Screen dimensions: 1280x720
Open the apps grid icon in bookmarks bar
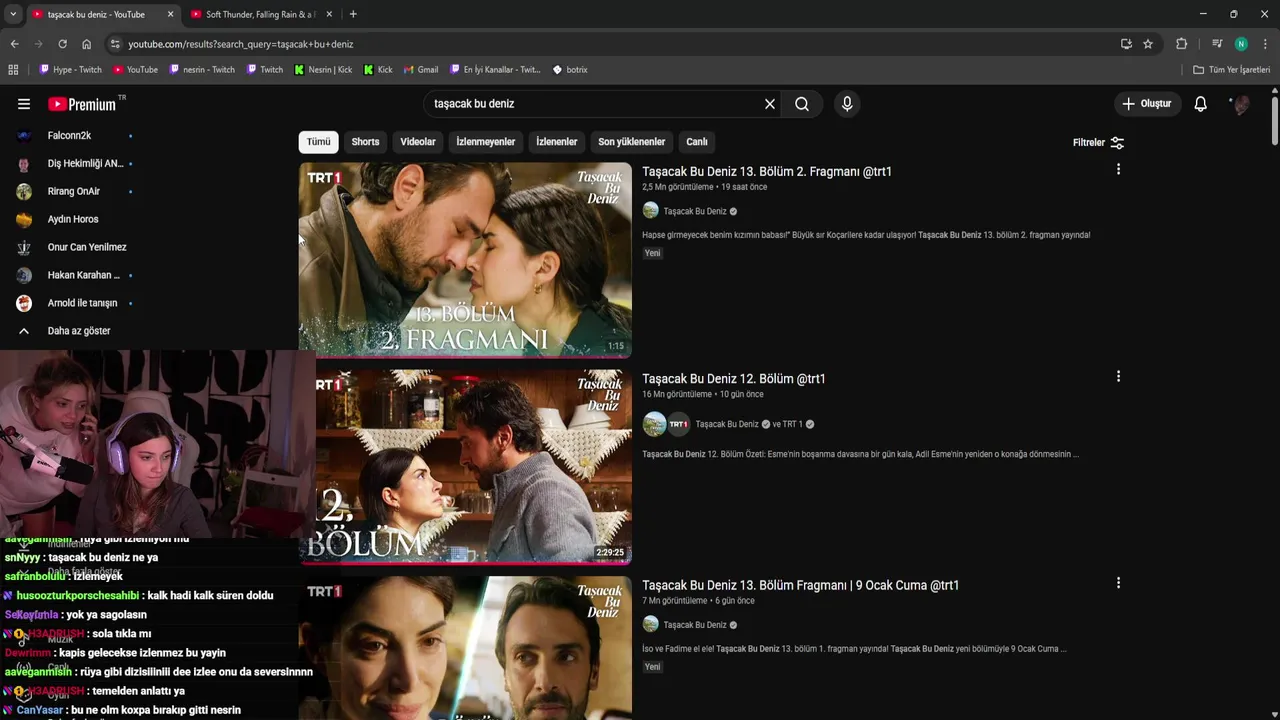click(13, 70)
